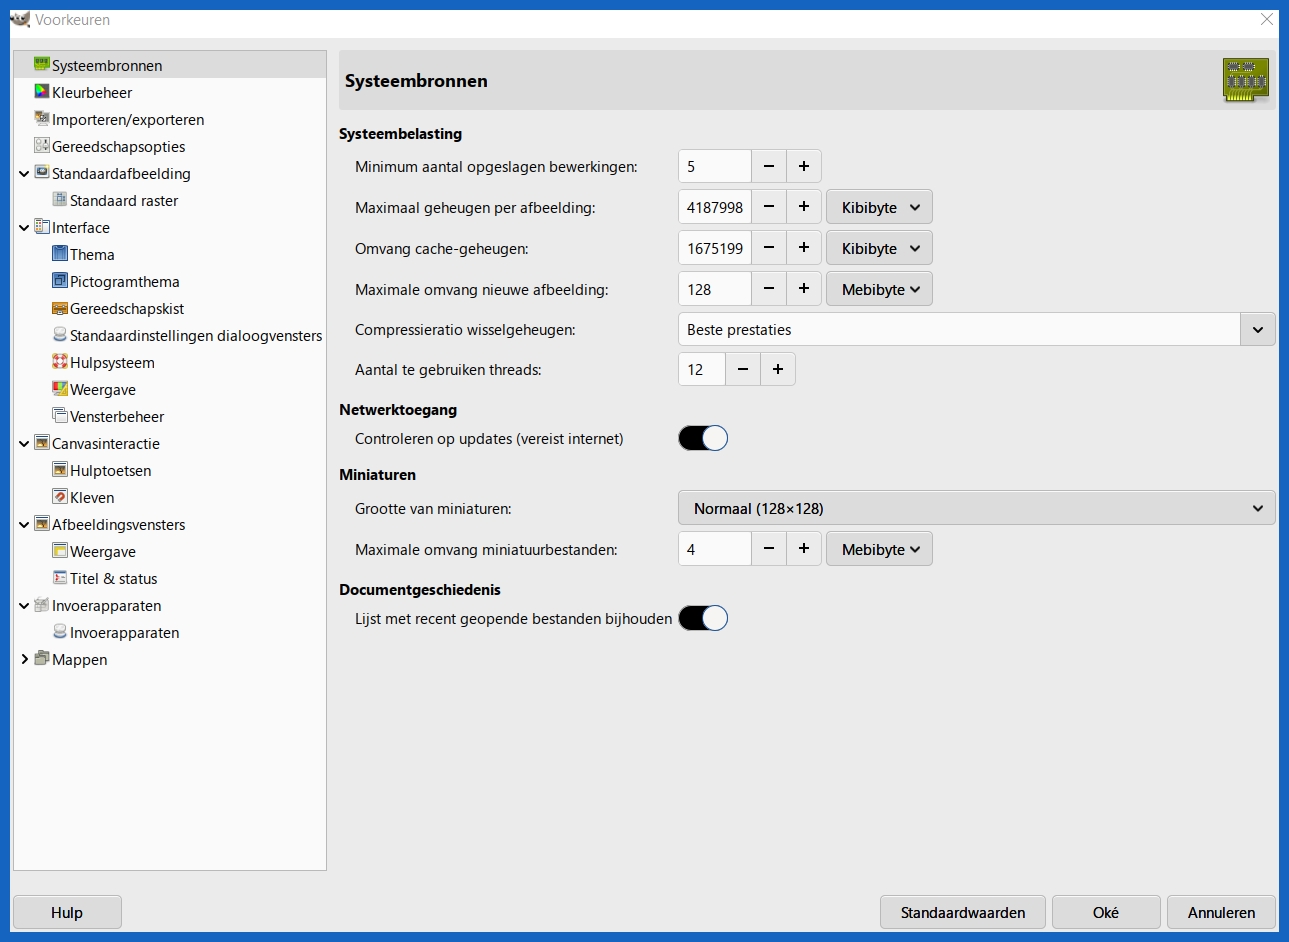Viewport: 1289px width, 942px height.
Task: Collapse the Afbeeldingsvensters tree node
Action: (x=24, y=525)
